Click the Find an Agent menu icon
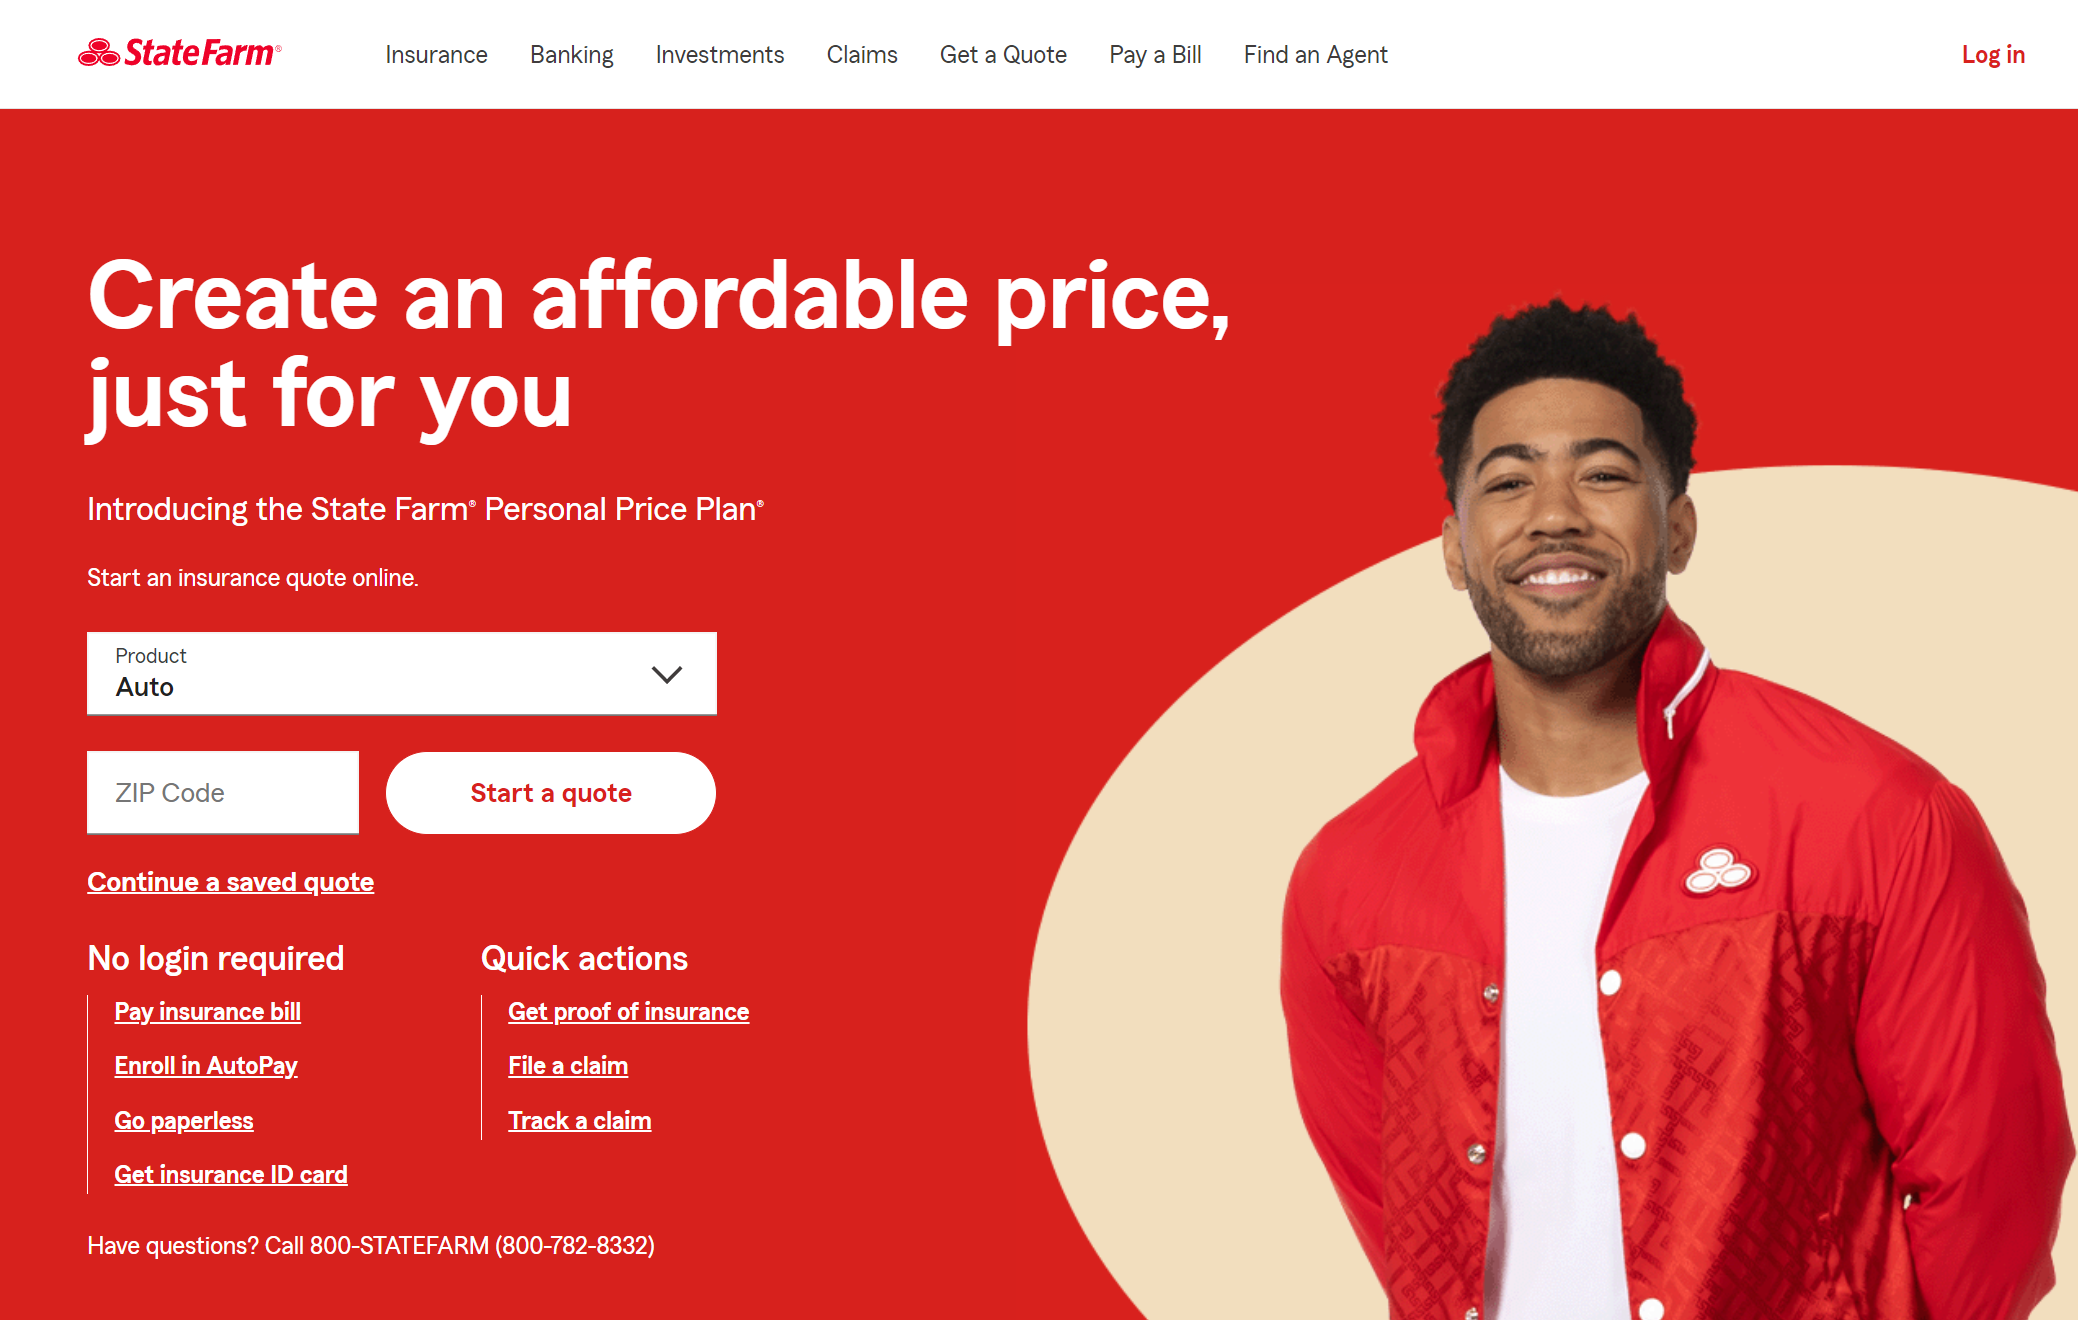This screenshot has height=1320, width=2078. pos(1313,54)
